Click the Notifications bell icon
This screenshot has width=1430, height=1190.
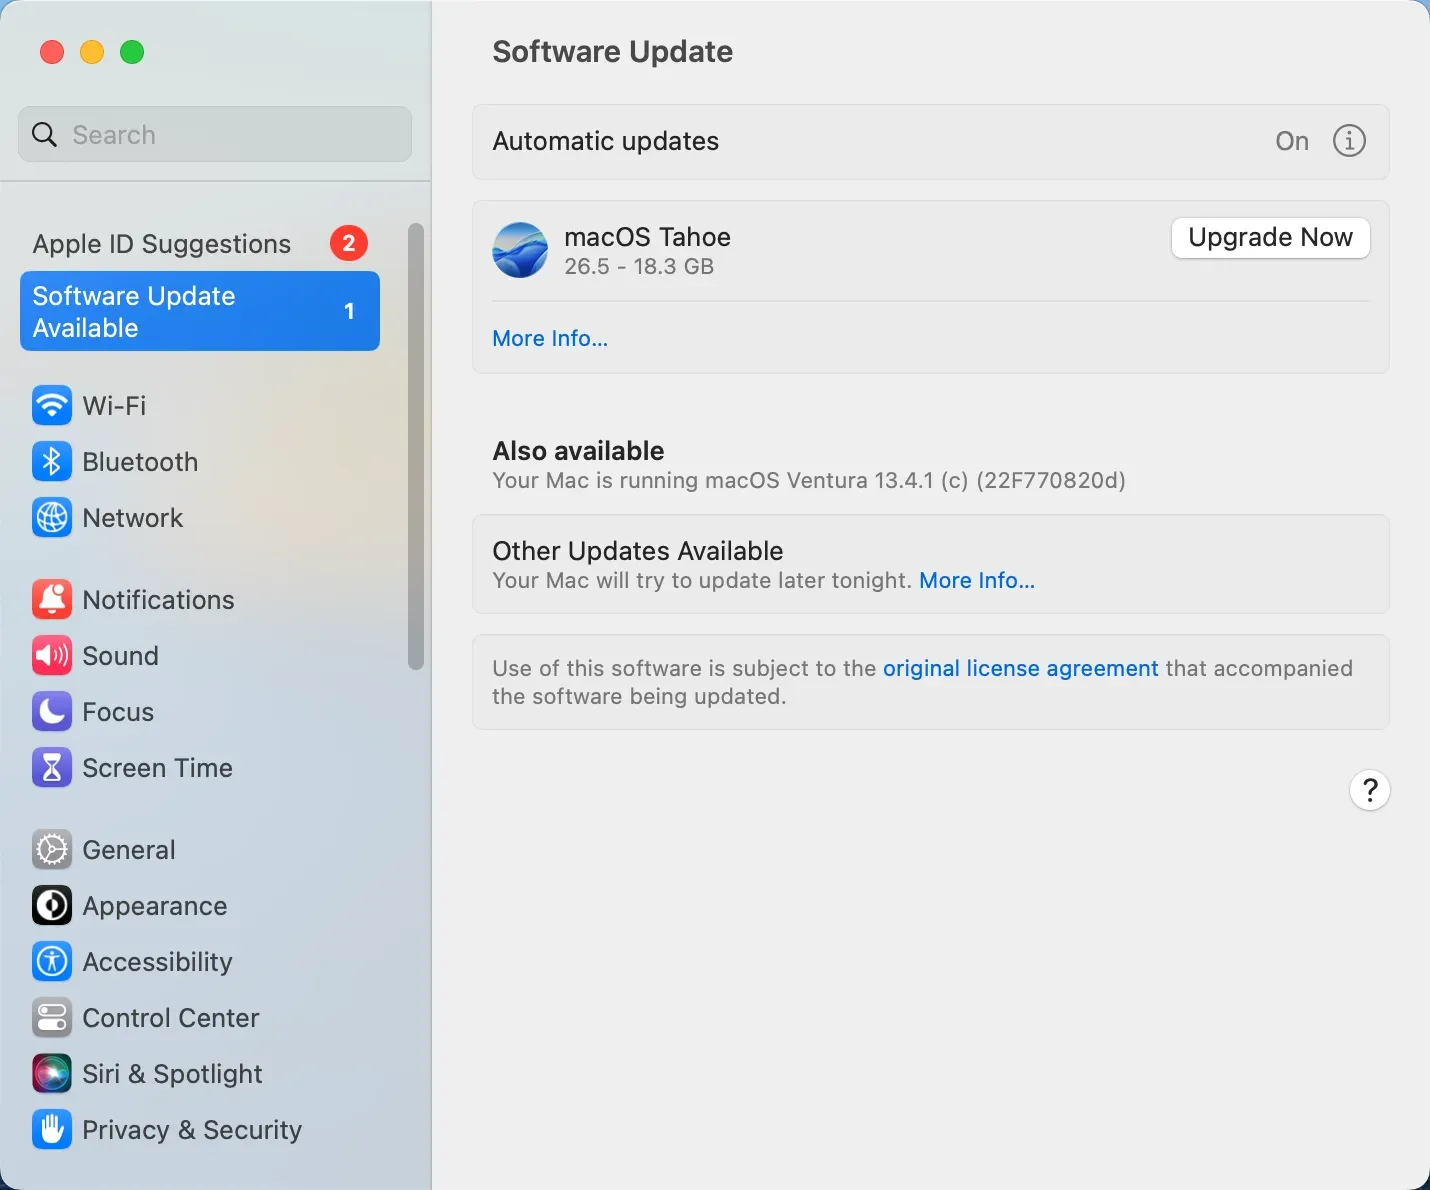click(52, 600)
